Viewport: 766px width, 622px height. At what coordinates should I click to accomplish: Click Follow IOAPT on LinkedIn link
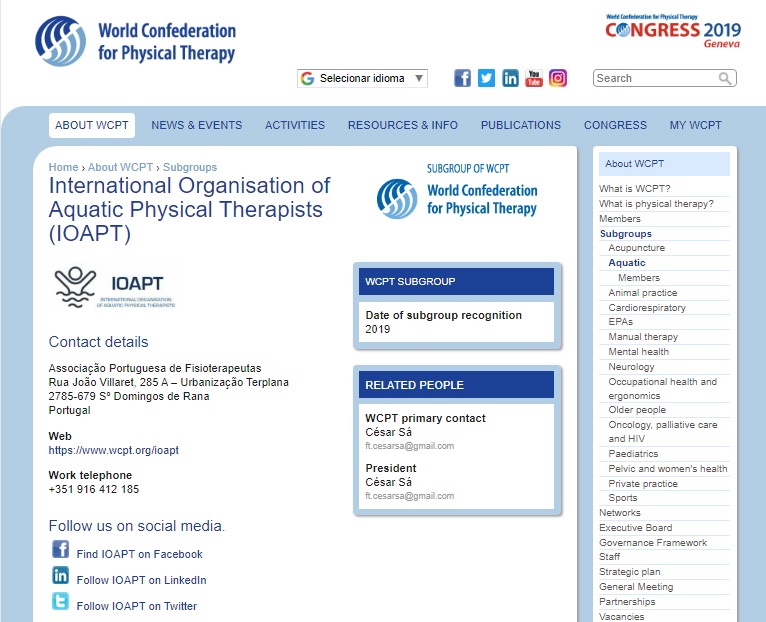tap(142, 580)
